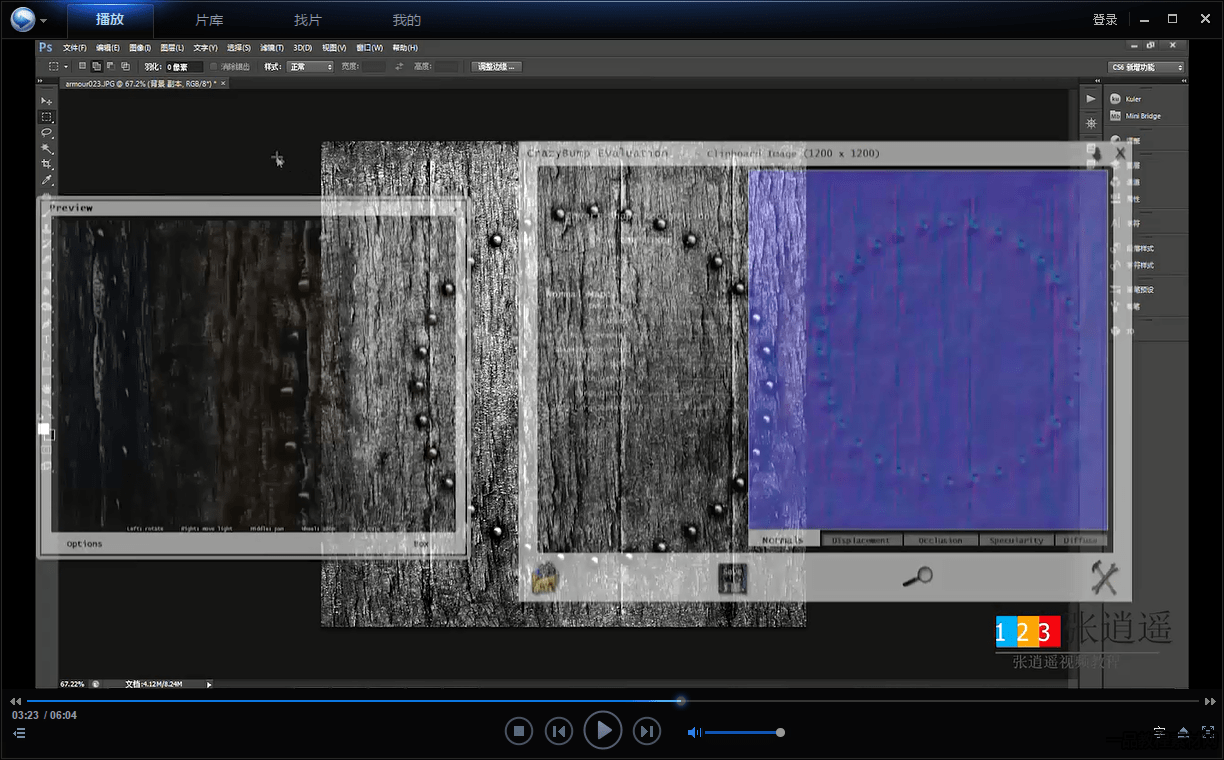Open the 样式 style dropdown showing 正常
Image resolution: width=1224 pixels, height=760 pixels.
tap(310, 66)
